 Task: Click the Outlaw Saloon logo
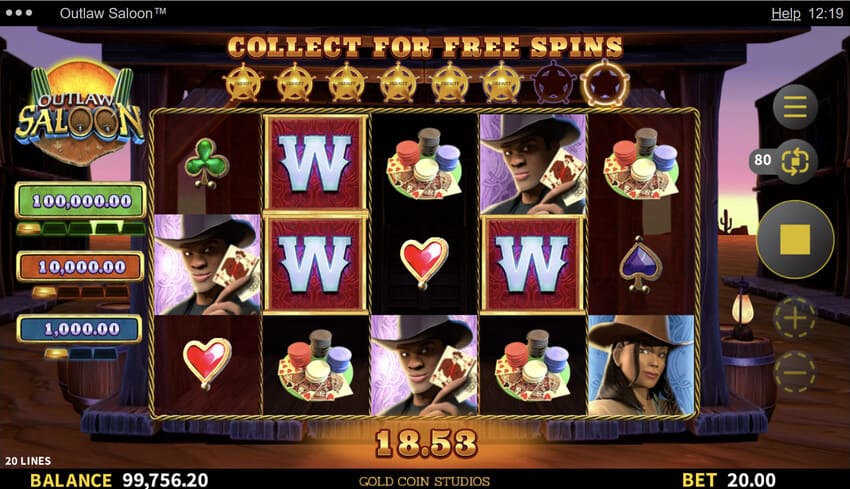(x=80, y=114)
